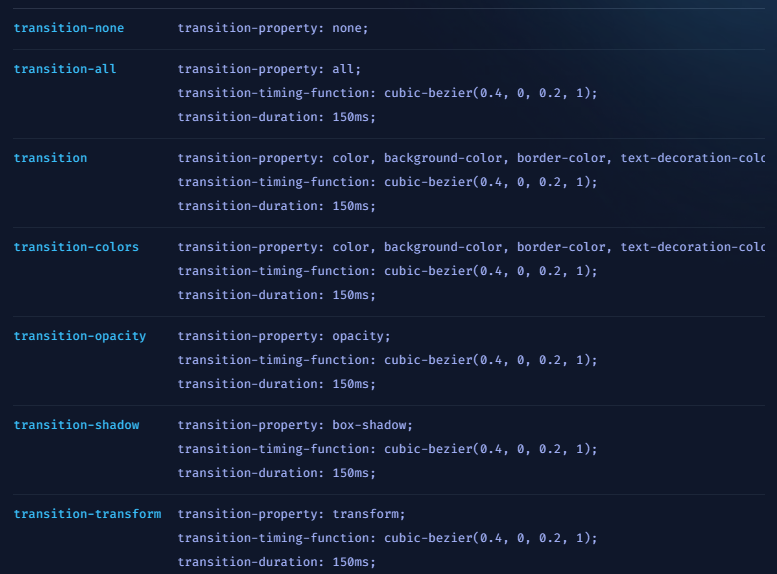Click the "transition-property: none;" code line
The height and width of the screenshot is (574, 777).
273,28
